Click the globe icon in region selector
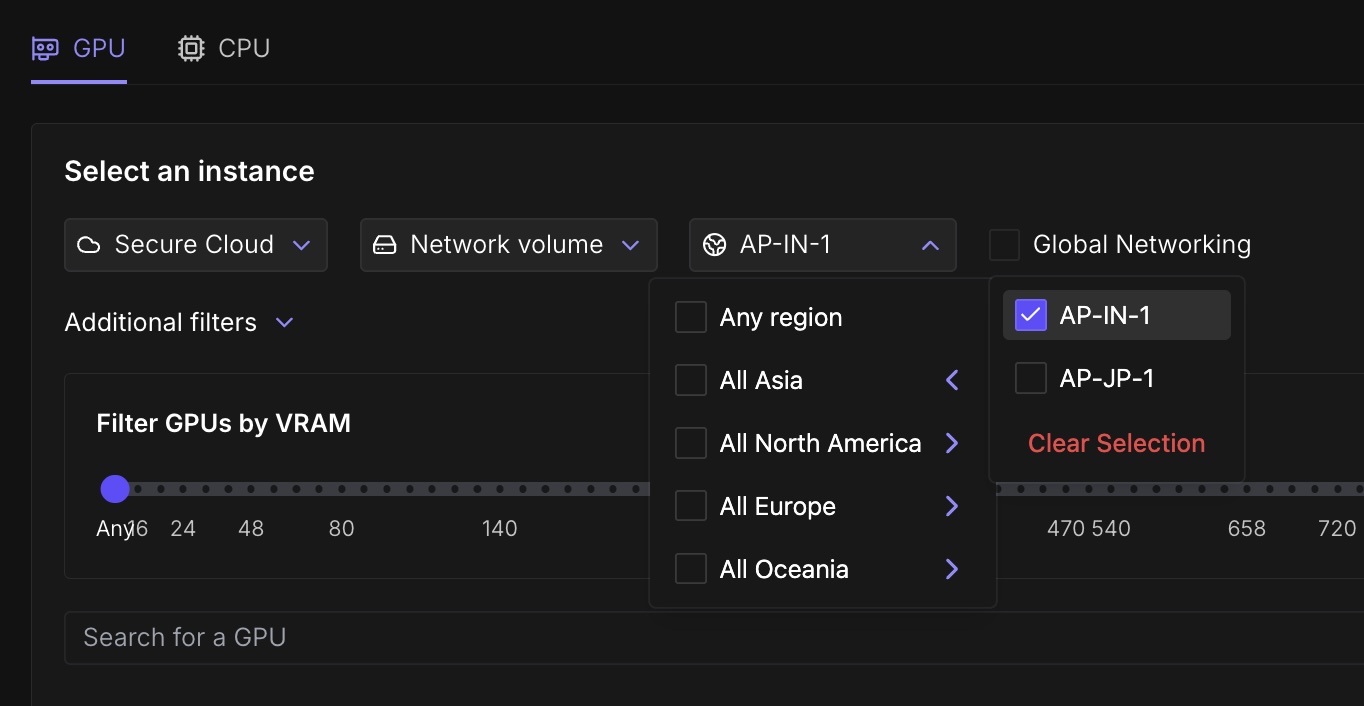Image resolution: width=1364 pixels, height=706 pixels. 714,245
